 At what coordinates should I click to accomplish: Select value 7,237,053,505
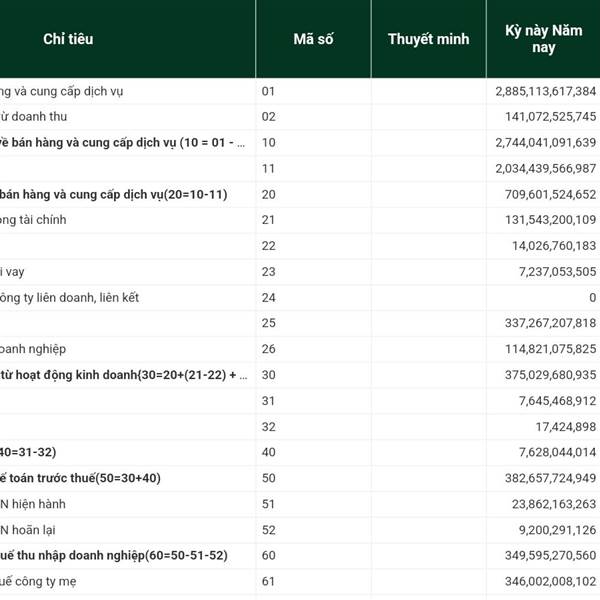558,272
